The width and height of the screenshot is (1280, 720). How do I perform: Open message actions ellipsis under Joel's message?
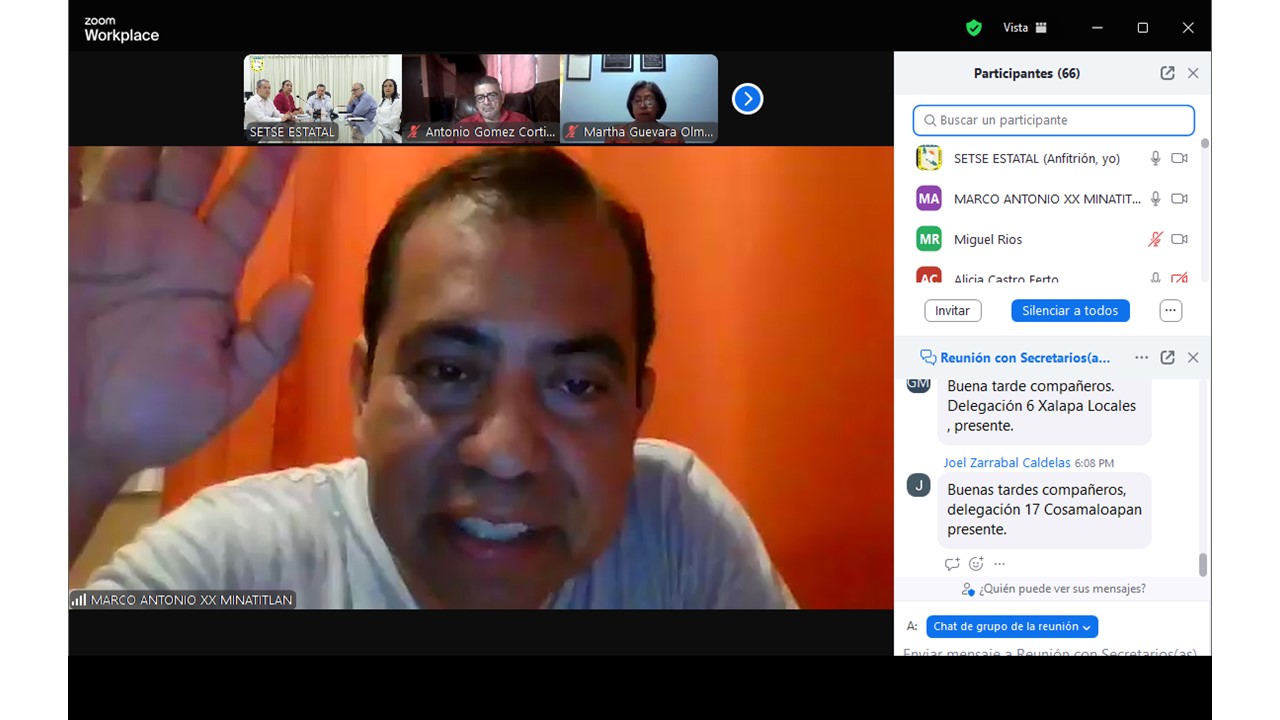(x=999, y=564)
